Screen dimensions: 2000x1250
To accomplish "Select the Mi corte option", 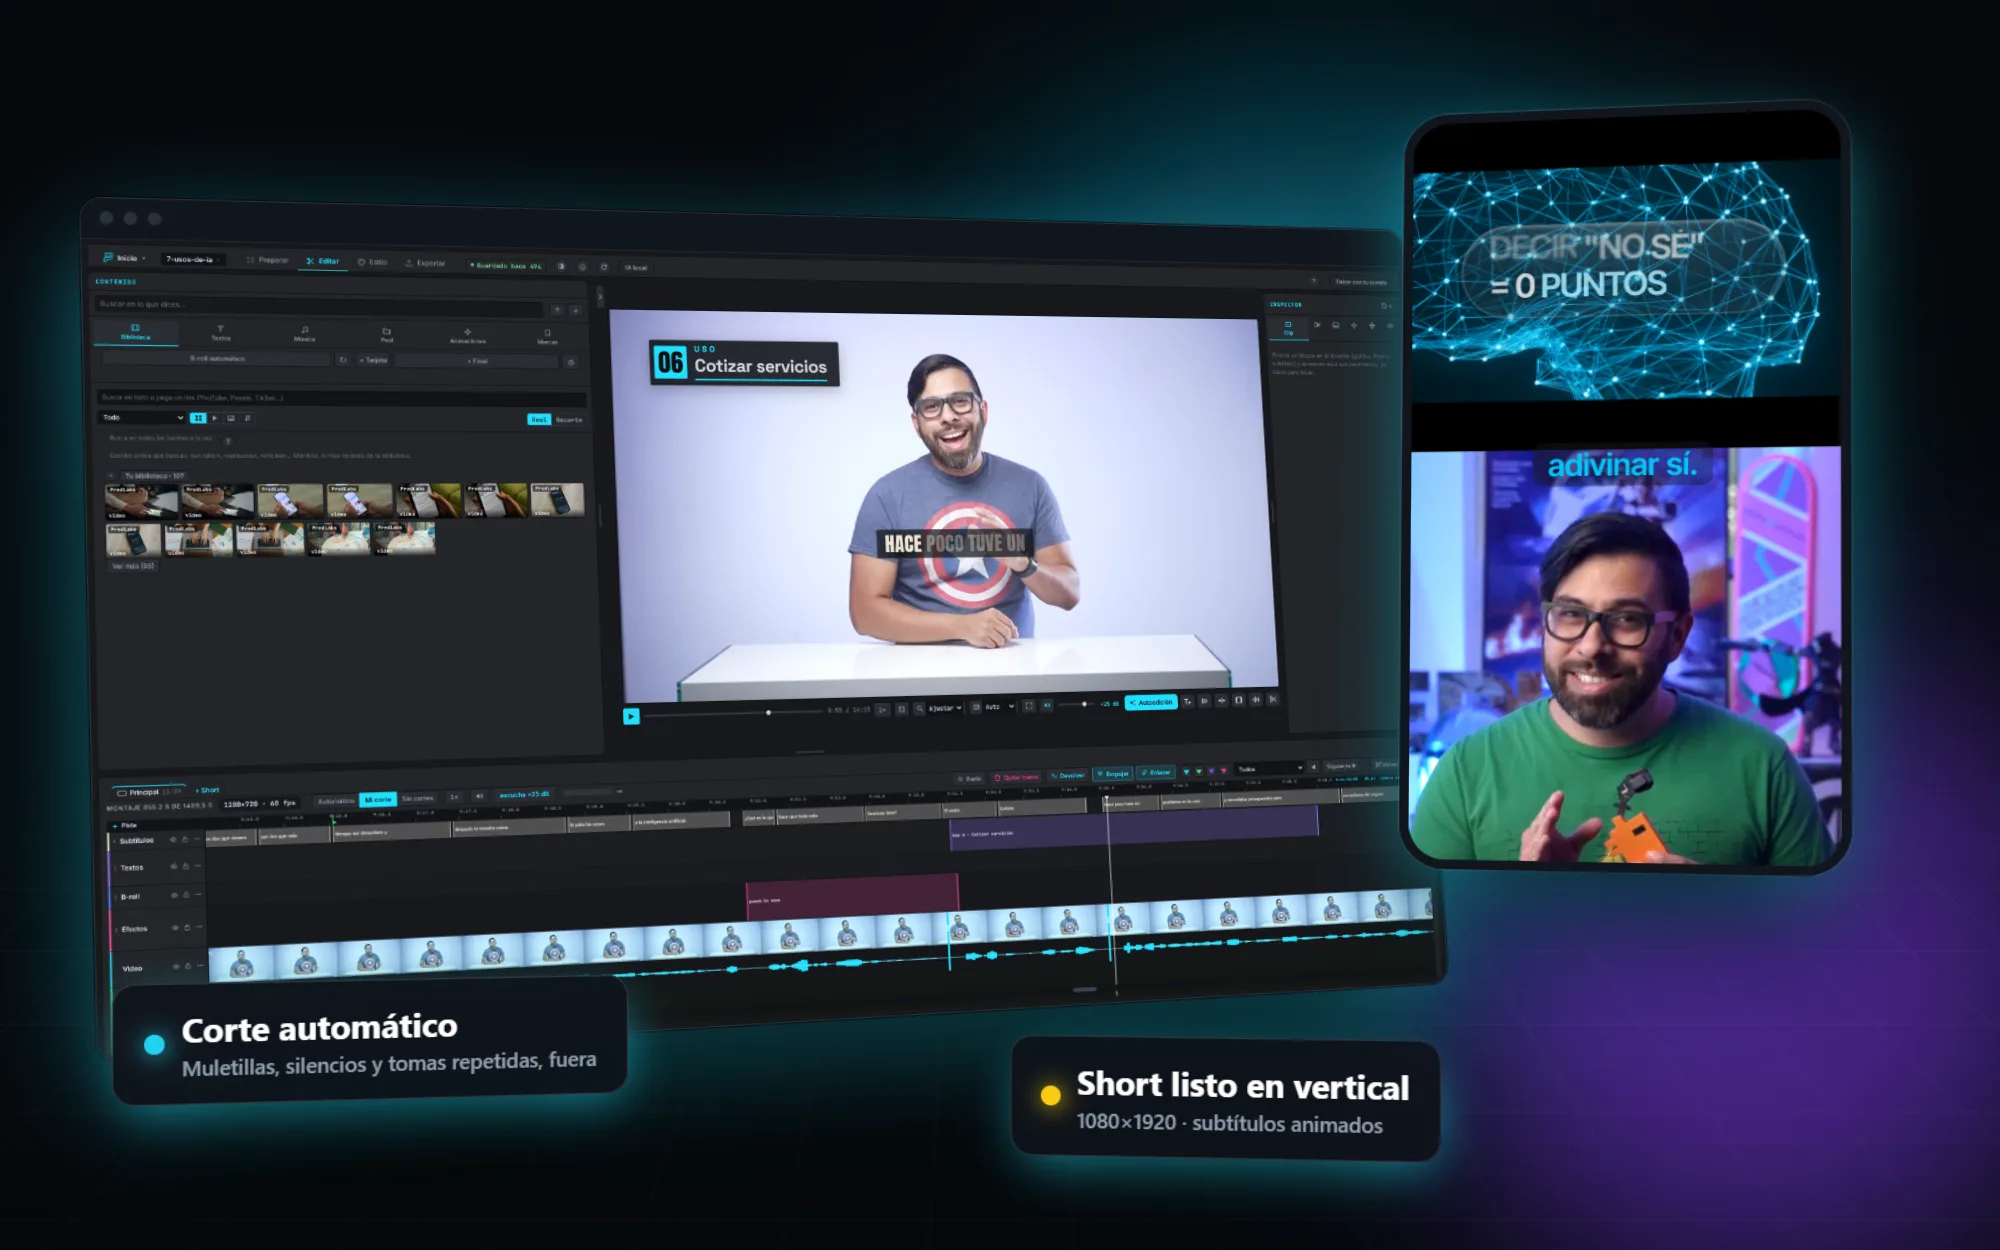I will tap(378, 799).
